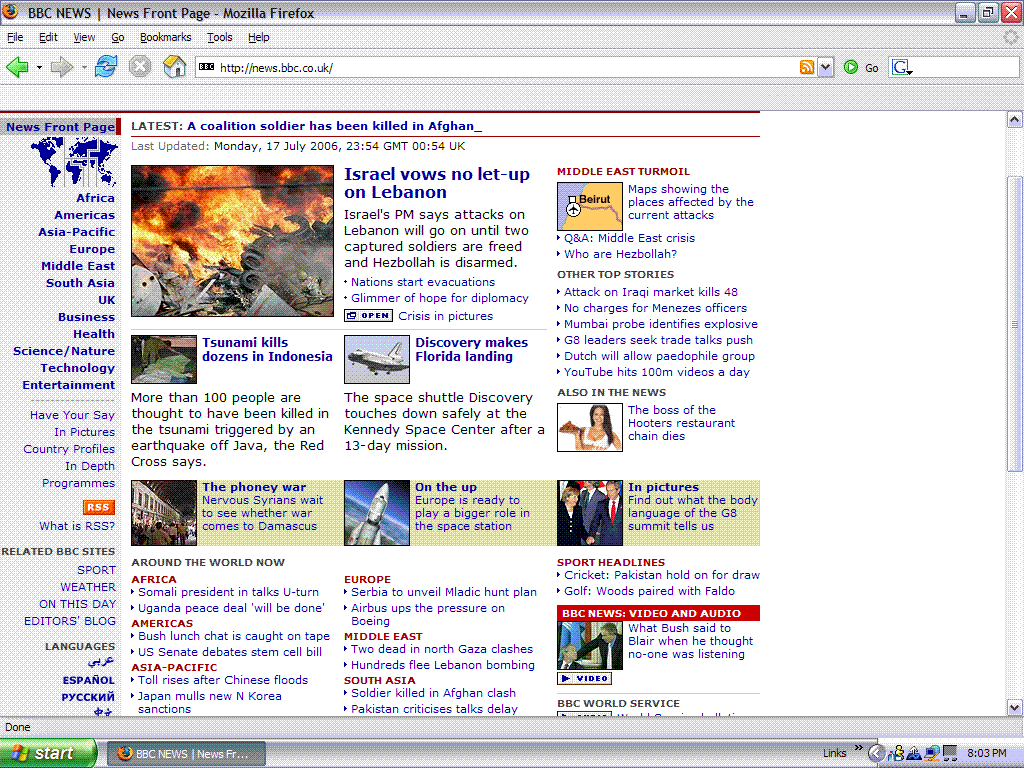Open the Tools menu
This screenshot has height=768, width=1024.
coord(219,37)
